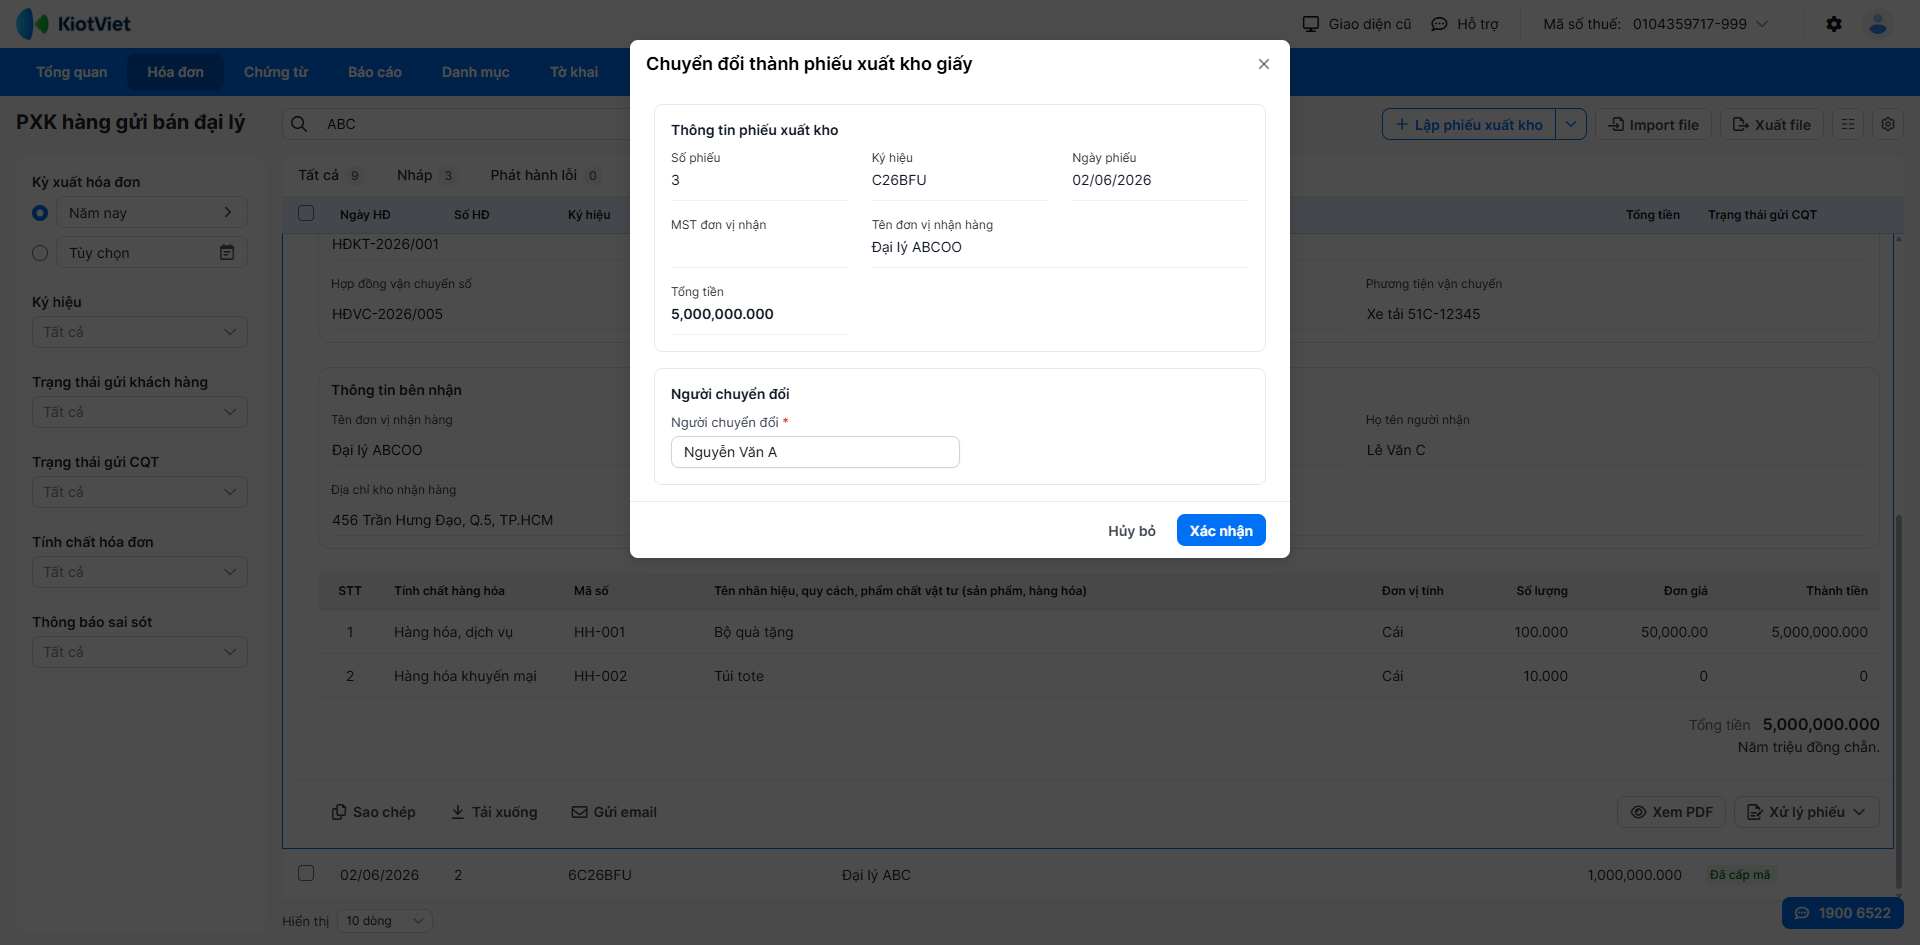The height and width of the screenshot is (945, 1920).
Task: Expand Thông báo sai sót dropdown
Action: point(140,652)
